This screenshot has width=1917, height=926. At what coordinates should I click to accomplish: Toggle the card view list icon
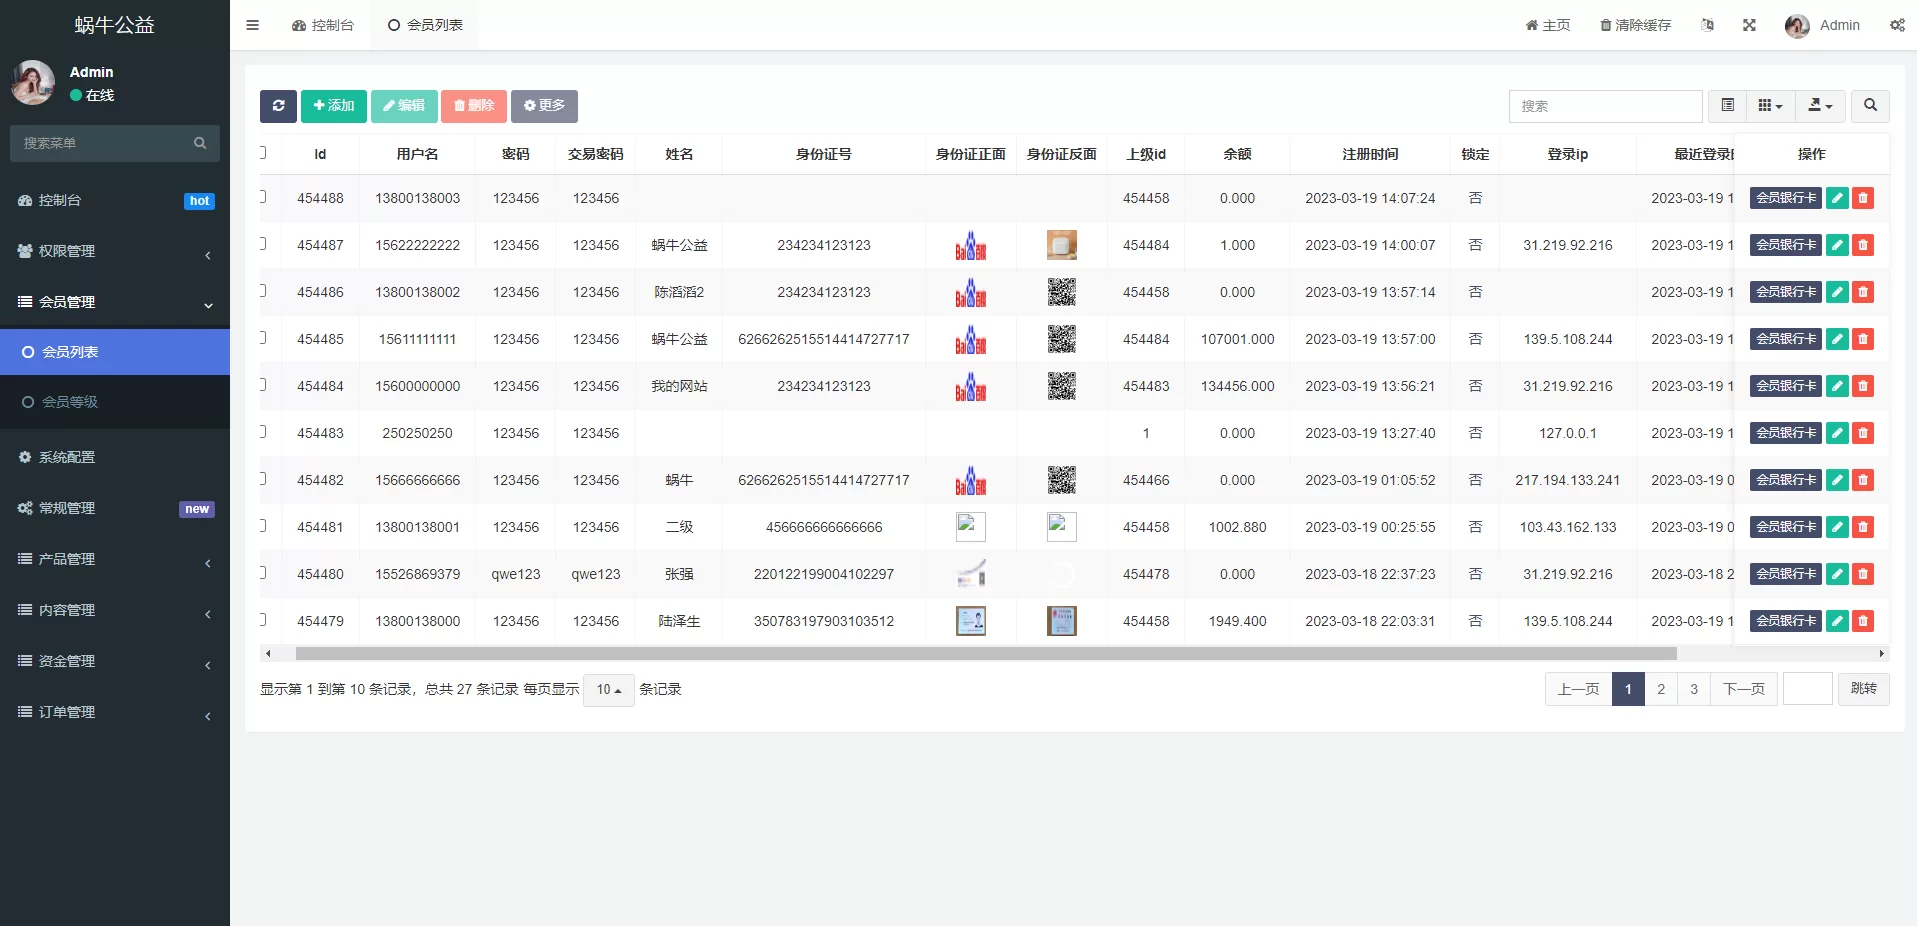[1727, 106]
